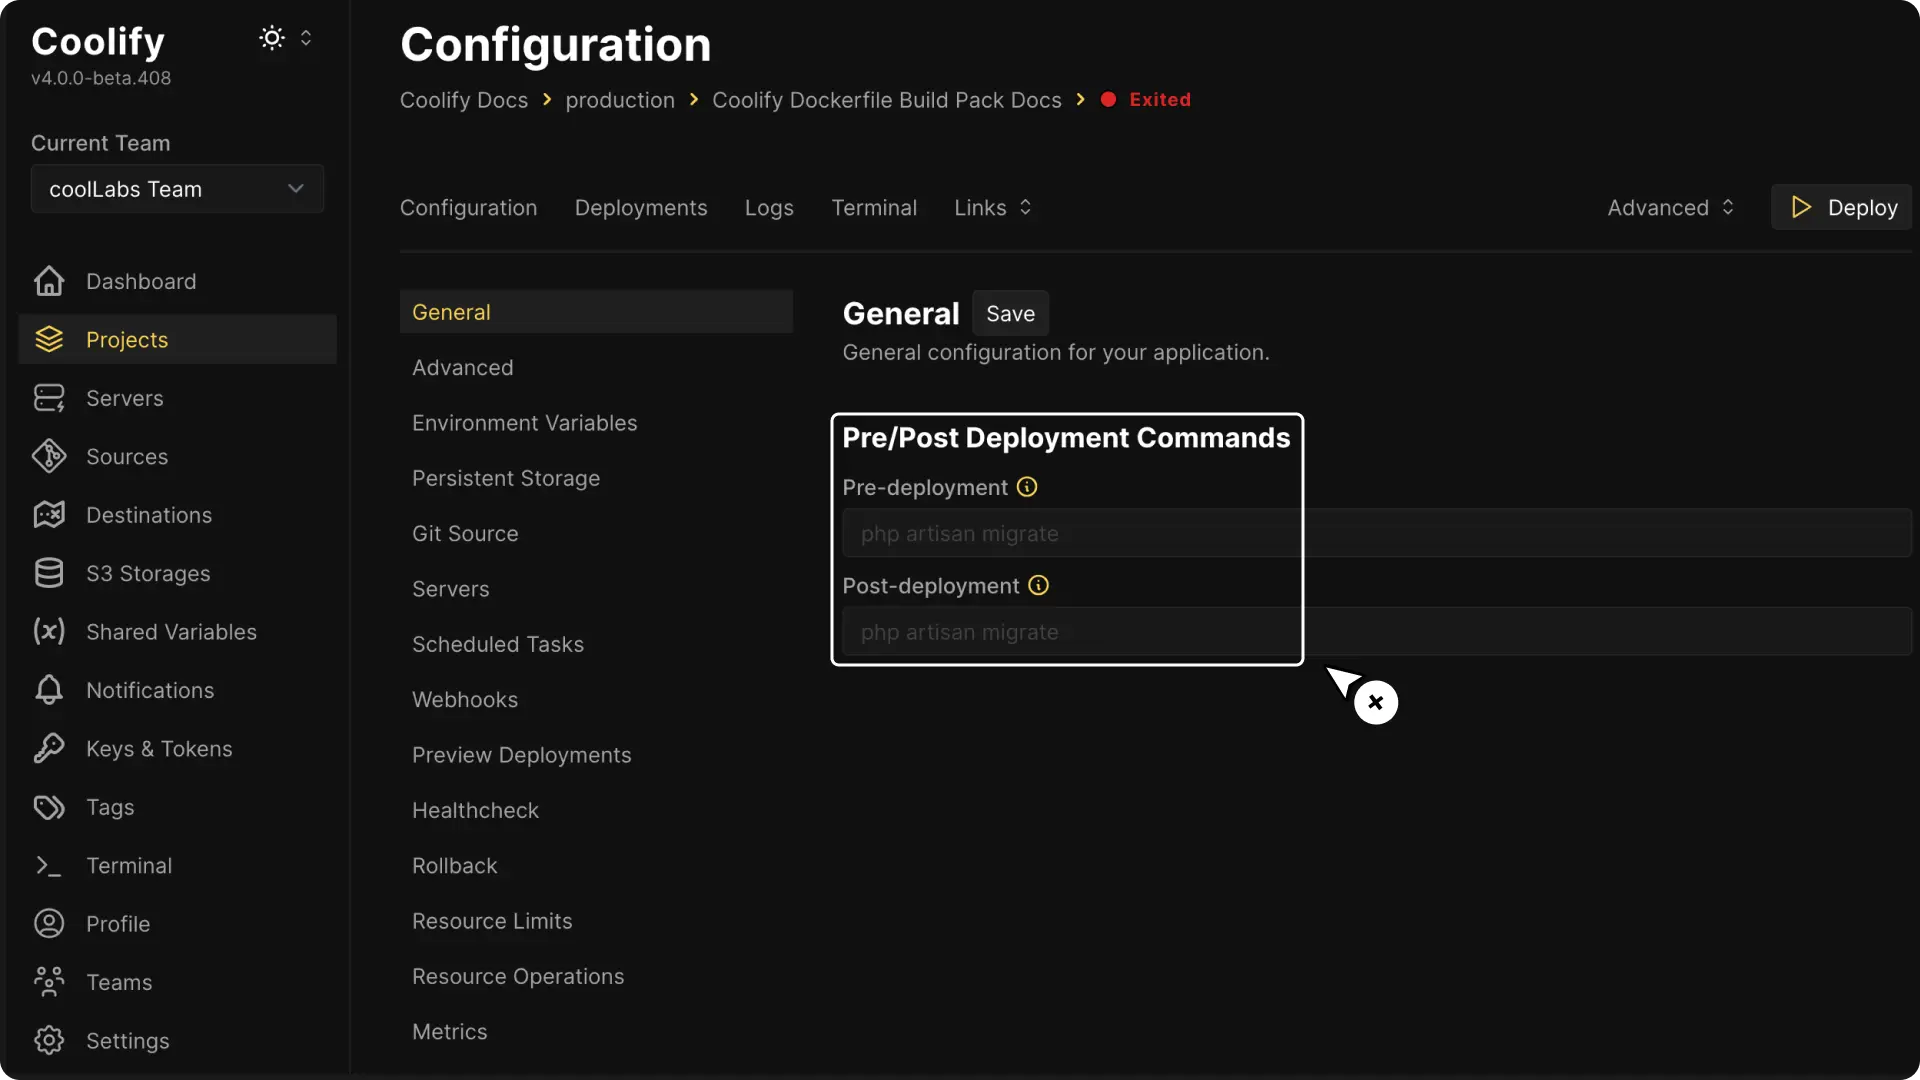
Task: Switch to the Deployments tab
Action: tap(640, 207)
